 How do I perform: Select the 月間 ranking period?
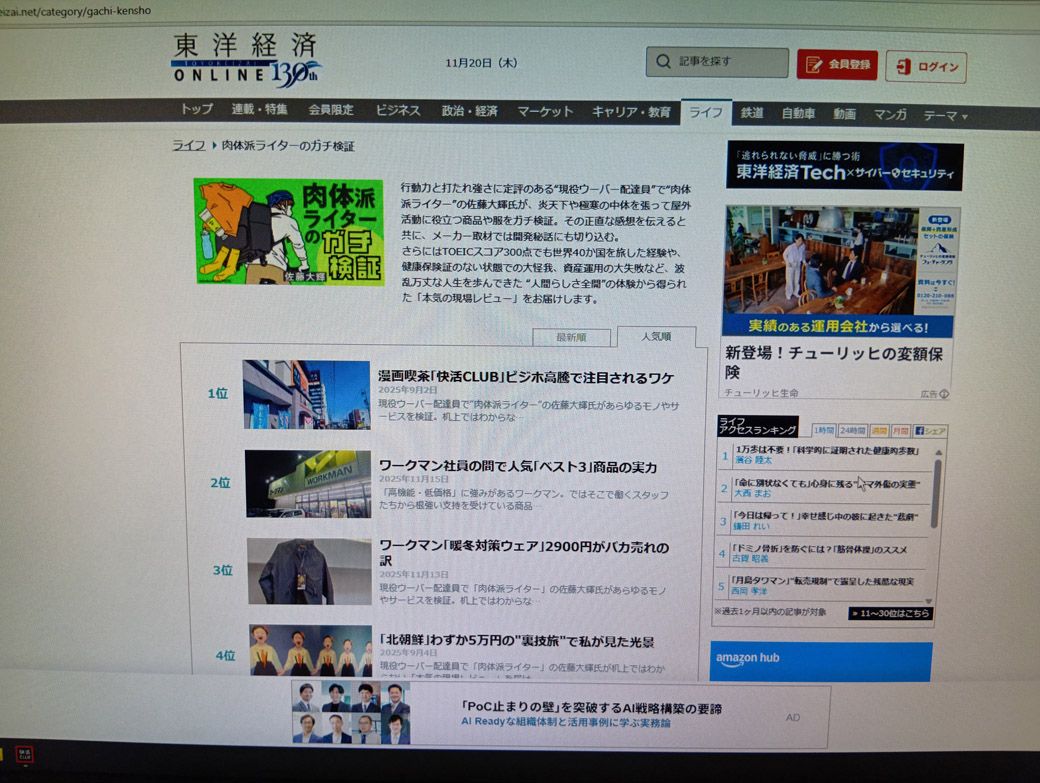pos(902,430)
